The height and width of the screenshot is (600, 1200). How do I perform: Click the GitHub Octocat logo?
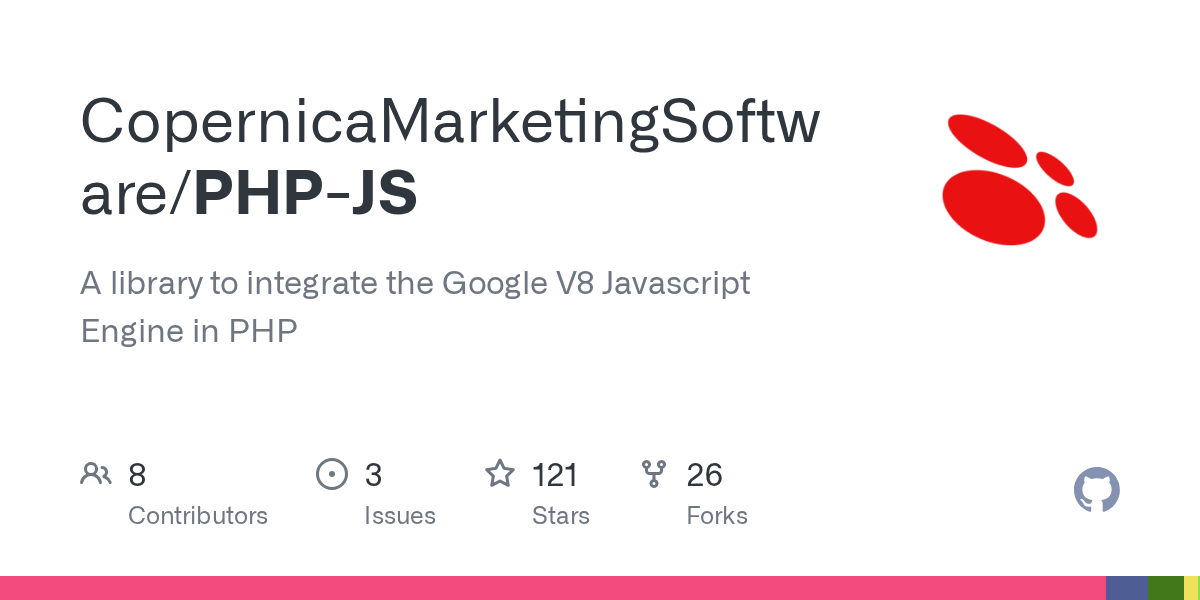(1096, 490)
